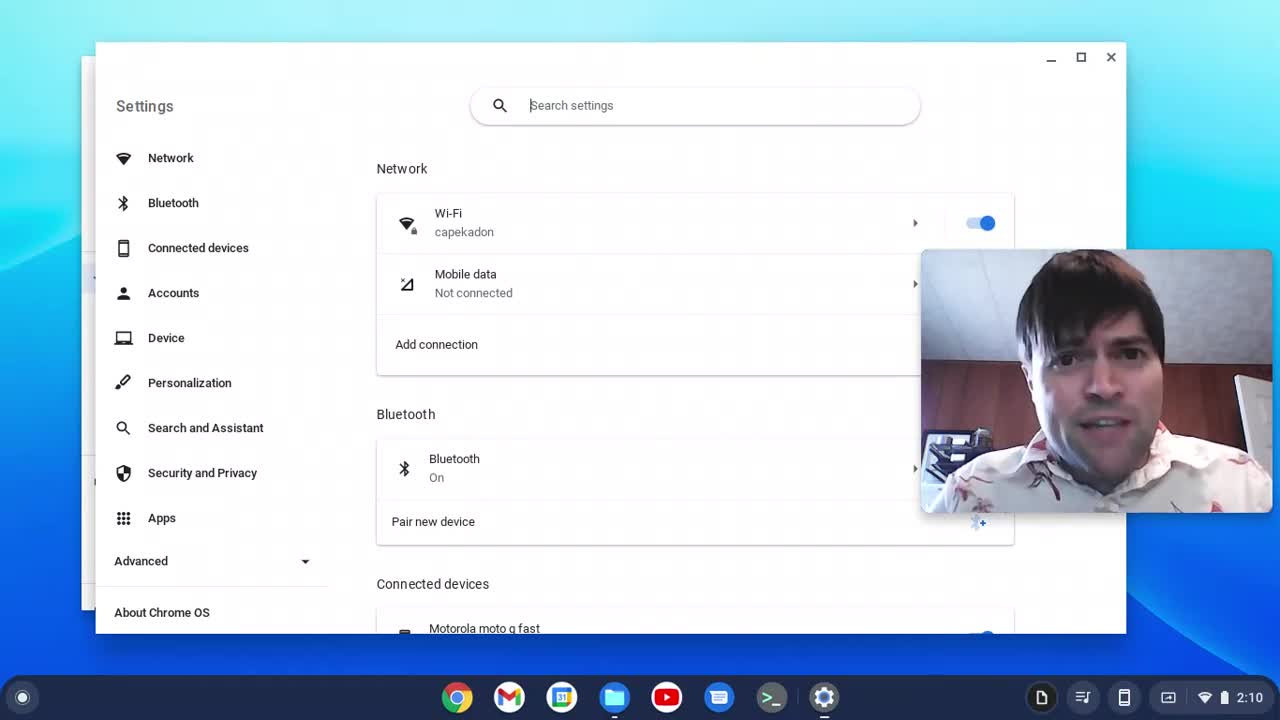The width and height of the screenshot is (1280, 720).
Task: Click the Apps grid icon
Action: (x=124, y=518)
